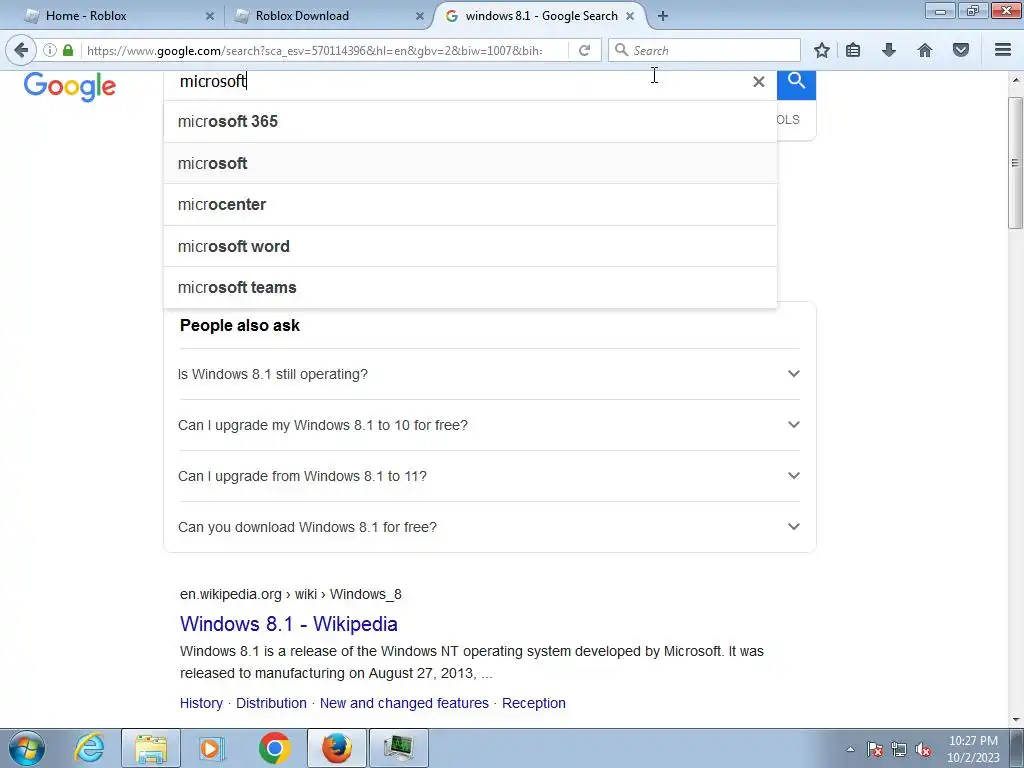Choose the microsoft 365 suggestion
The width and height of the screenshot is (1024, 768).
tap(470, 121)
